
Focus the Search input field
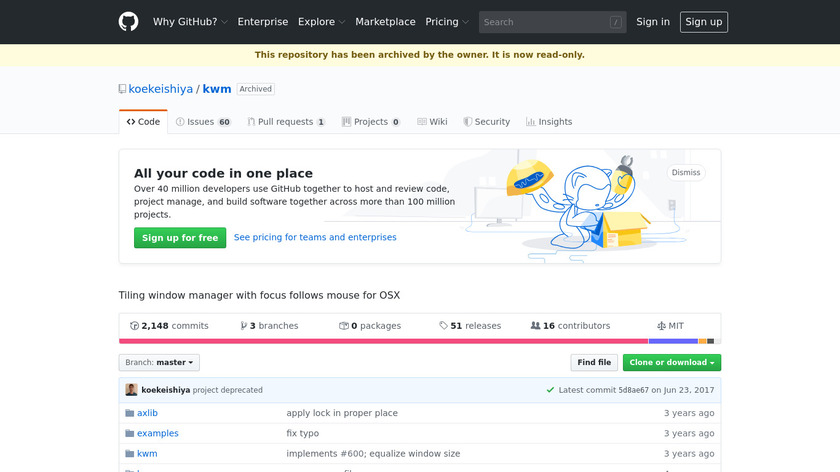tap(552, 22)
